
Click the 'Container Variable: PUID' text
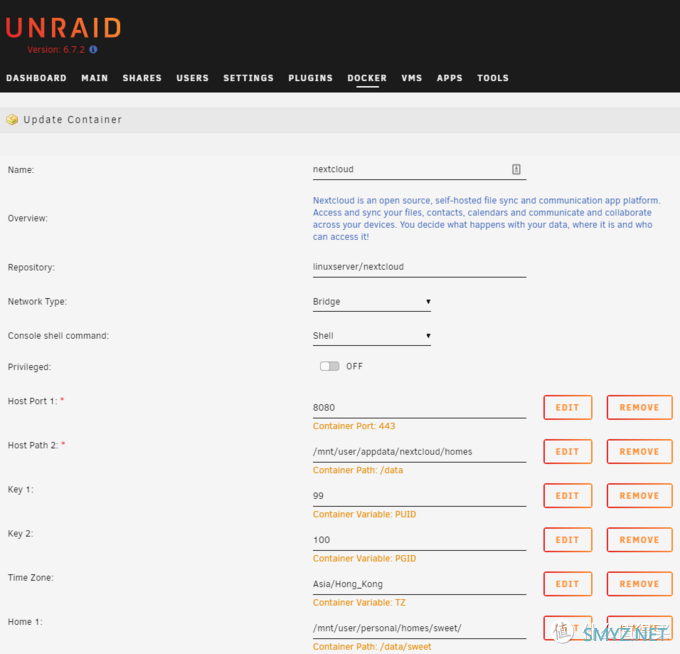[x=364, y=514]
